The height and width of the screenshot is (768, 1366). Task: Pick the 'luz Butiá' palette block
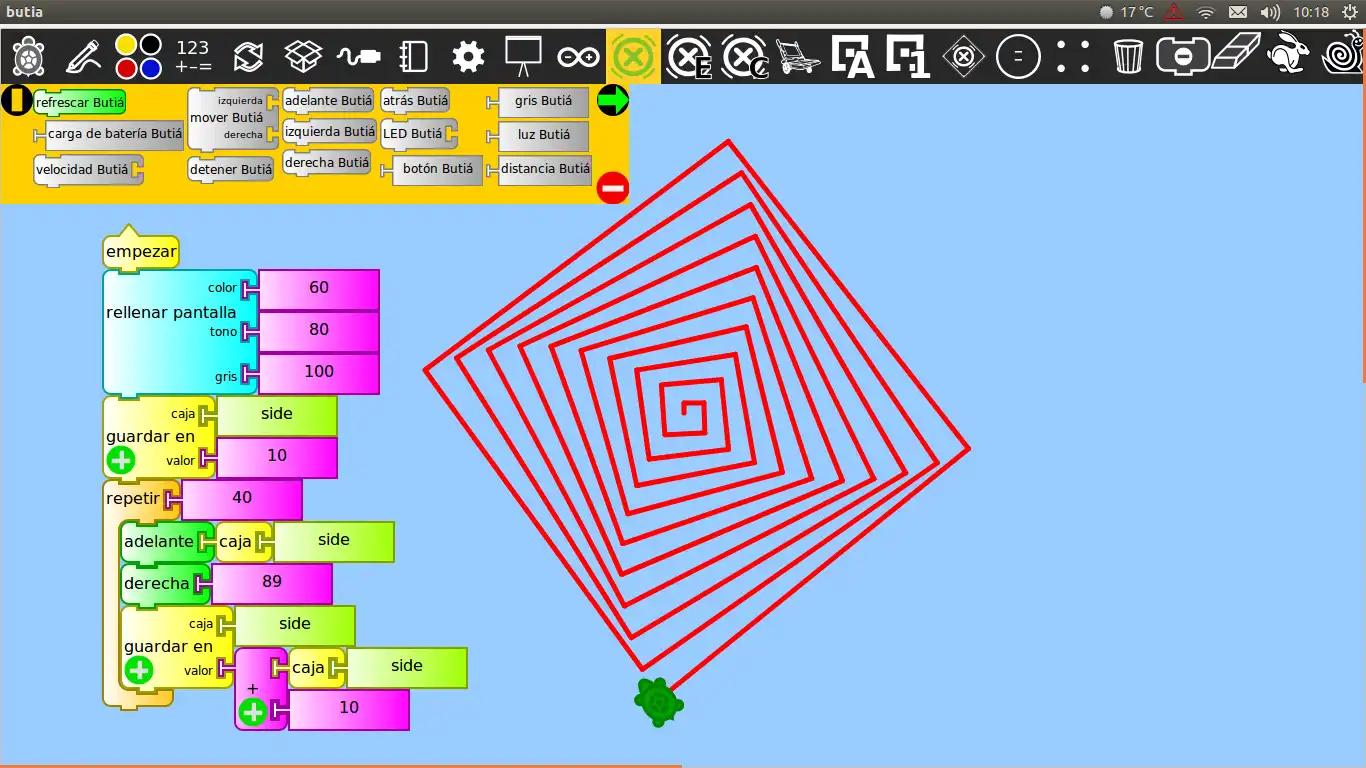click(538, 136)
